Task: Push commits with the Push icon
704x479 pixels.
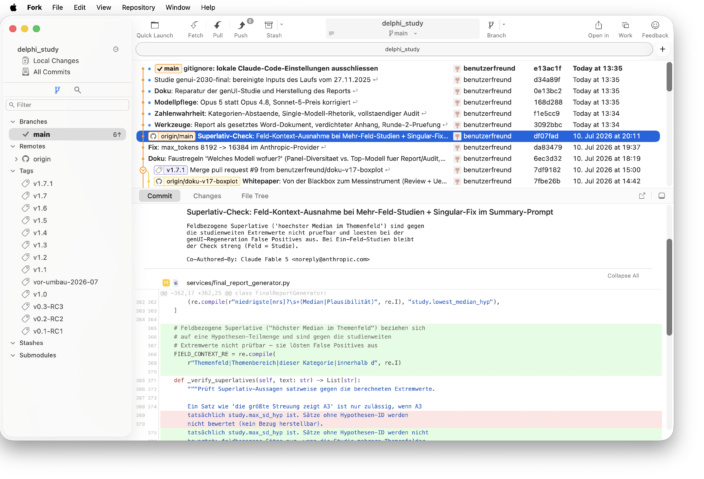Action: click(242, 25)
